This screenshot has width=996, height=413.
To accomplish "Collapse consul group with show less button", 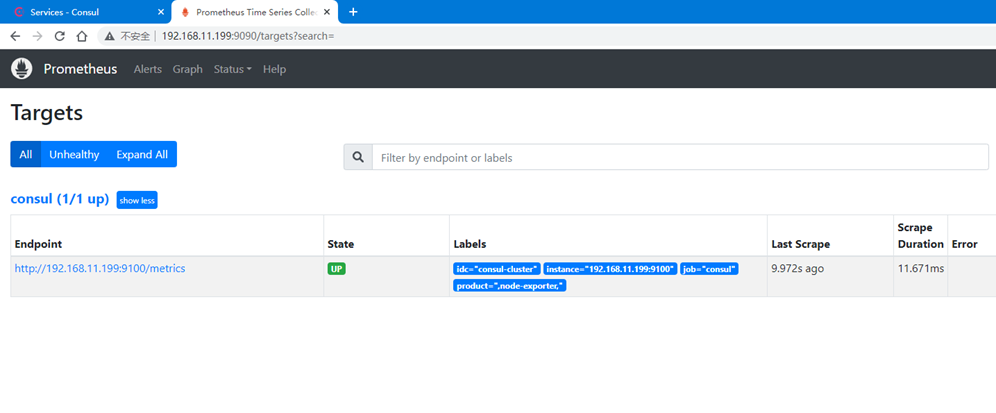I will (x=137, y=200).
